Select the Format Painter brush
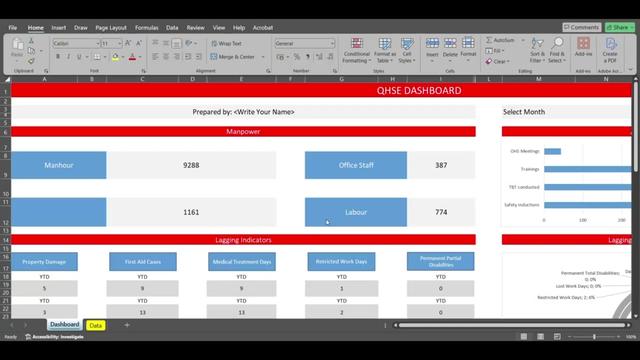 31,61
